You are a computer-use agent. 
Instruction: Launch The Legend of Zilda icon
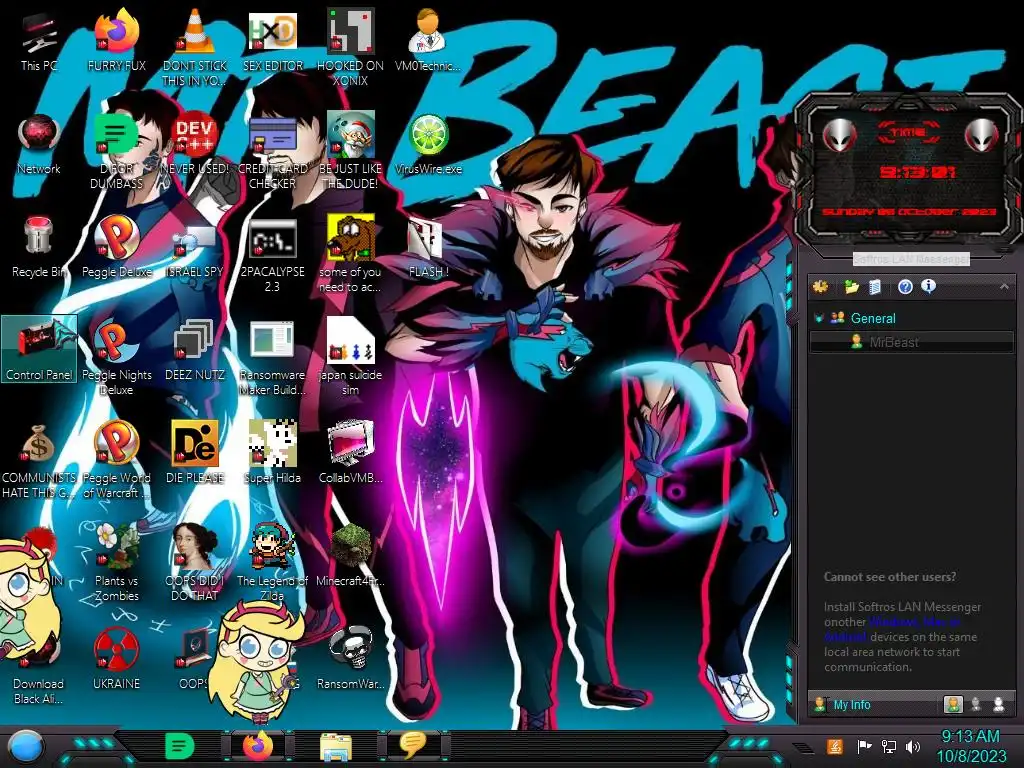[273, 563]
